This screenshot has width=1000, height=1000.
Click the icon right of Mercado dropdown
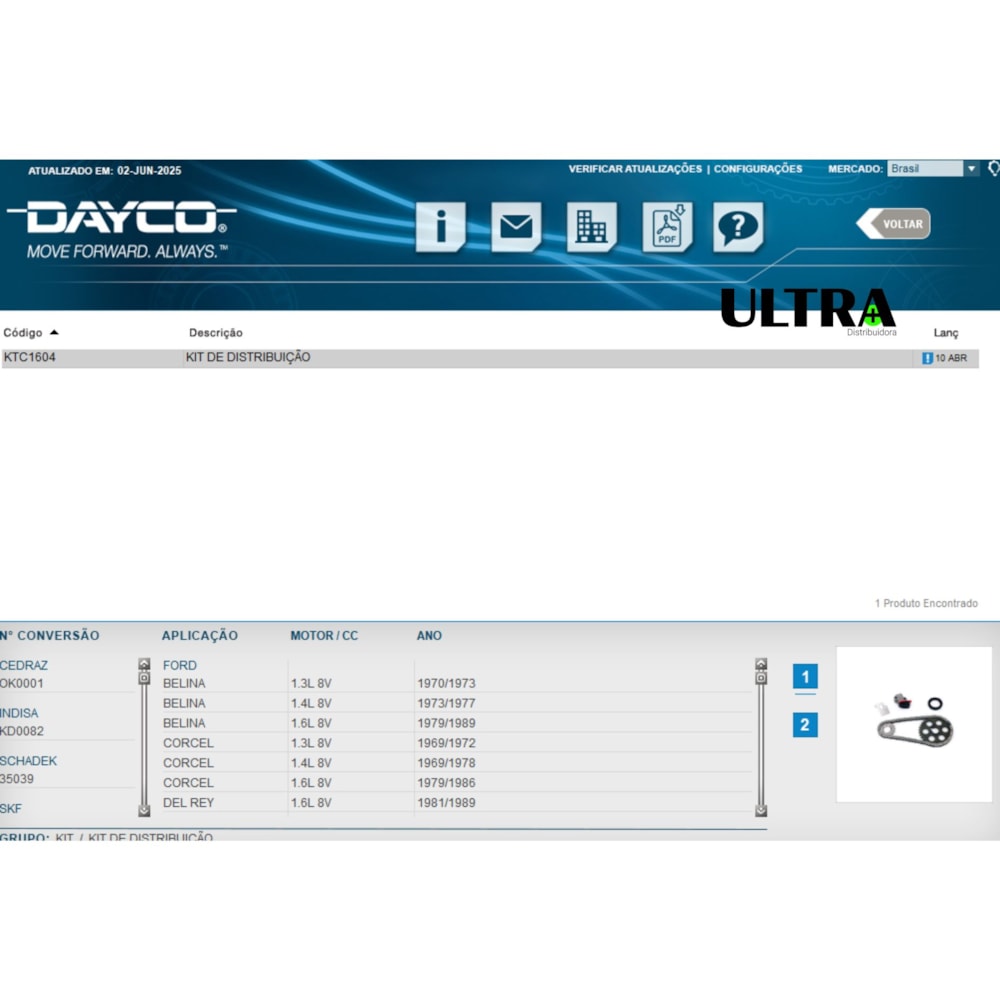click(x=994, y=168)
